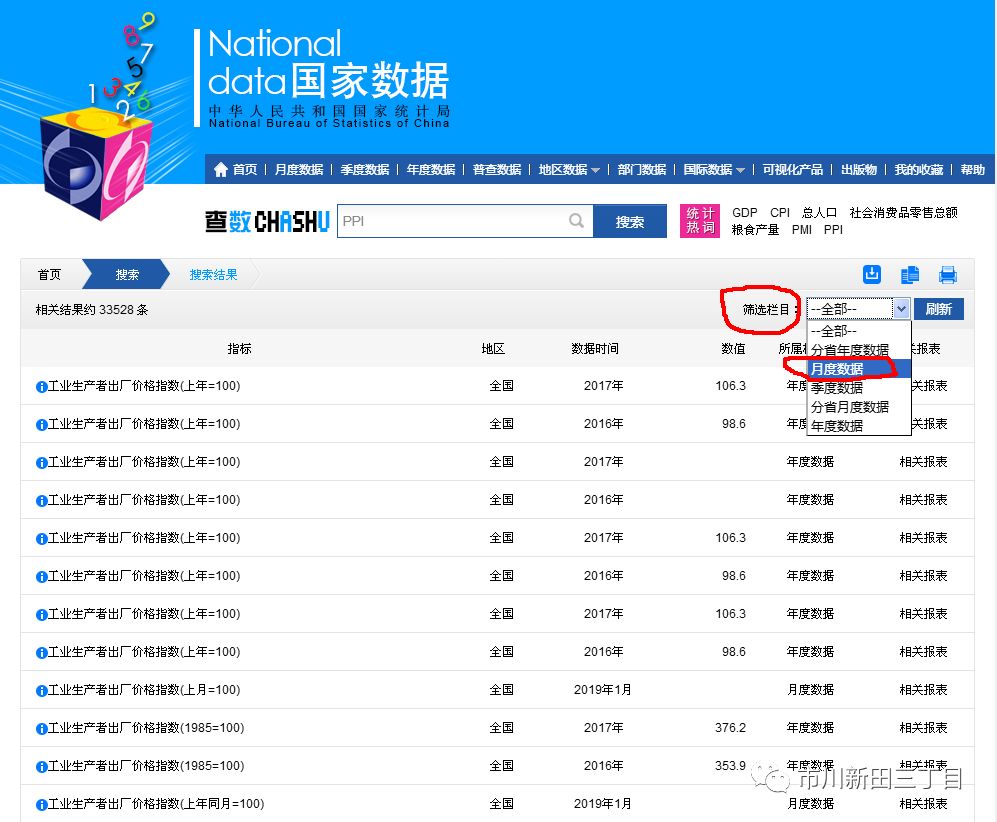Click inside the PPI search input field
997x822 pixels.
(450, 220)
